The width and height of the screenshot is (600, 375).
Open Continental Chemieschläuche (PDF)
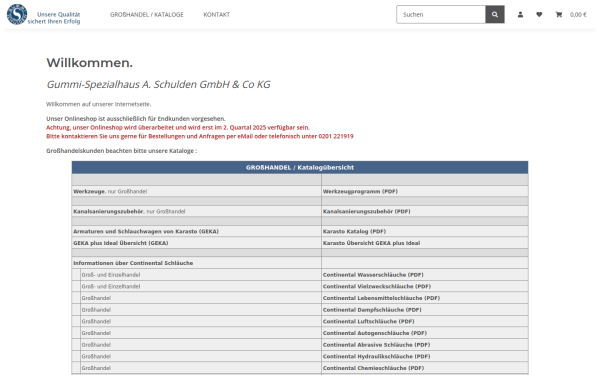pyautogui.click(x=373, y=368)
